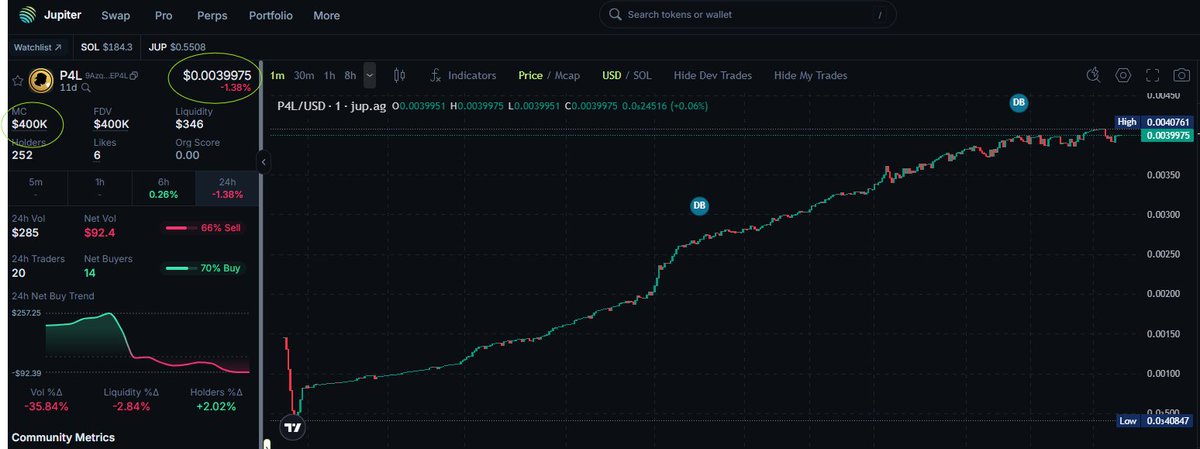Click the 24h Traders 20 value
The width and height of the screenshot is (1200, 449).
click(x=18, y=272)
